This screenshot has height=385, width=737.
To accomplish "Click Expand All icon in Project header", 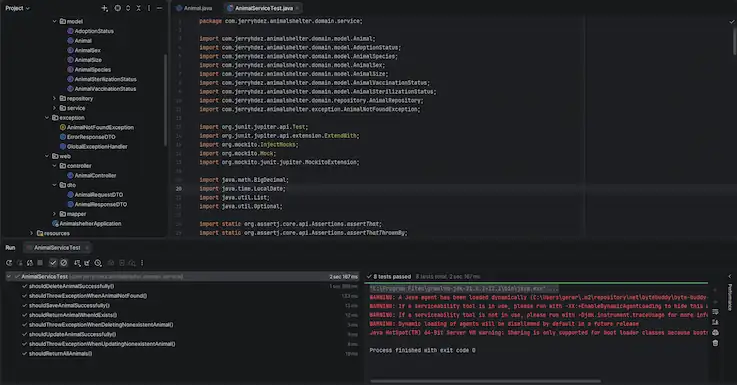I will pyautogui.click(x=128, y=8).
